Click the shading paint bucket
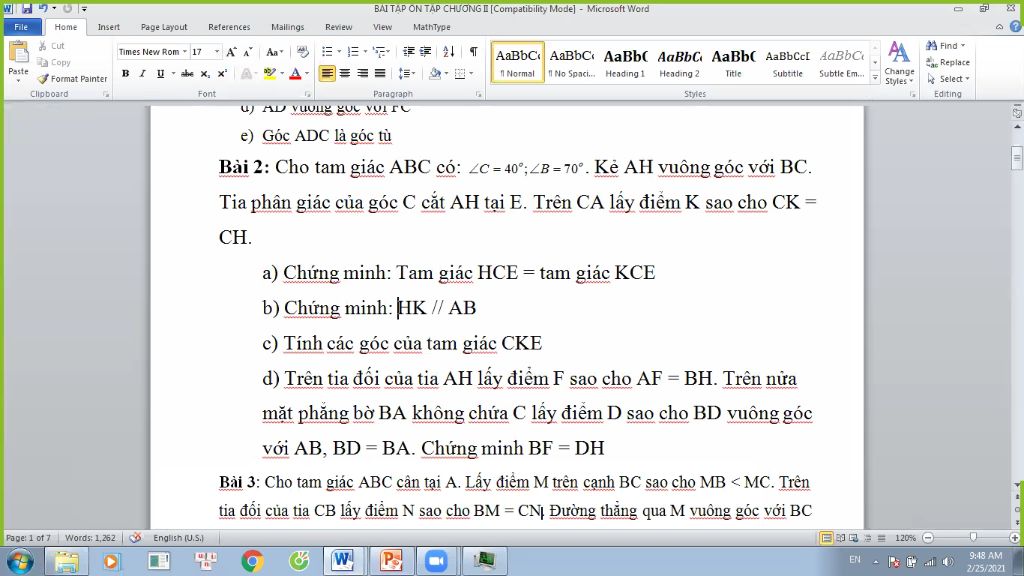This screenshot has height=576, width=1024. [x=435, y=74]
